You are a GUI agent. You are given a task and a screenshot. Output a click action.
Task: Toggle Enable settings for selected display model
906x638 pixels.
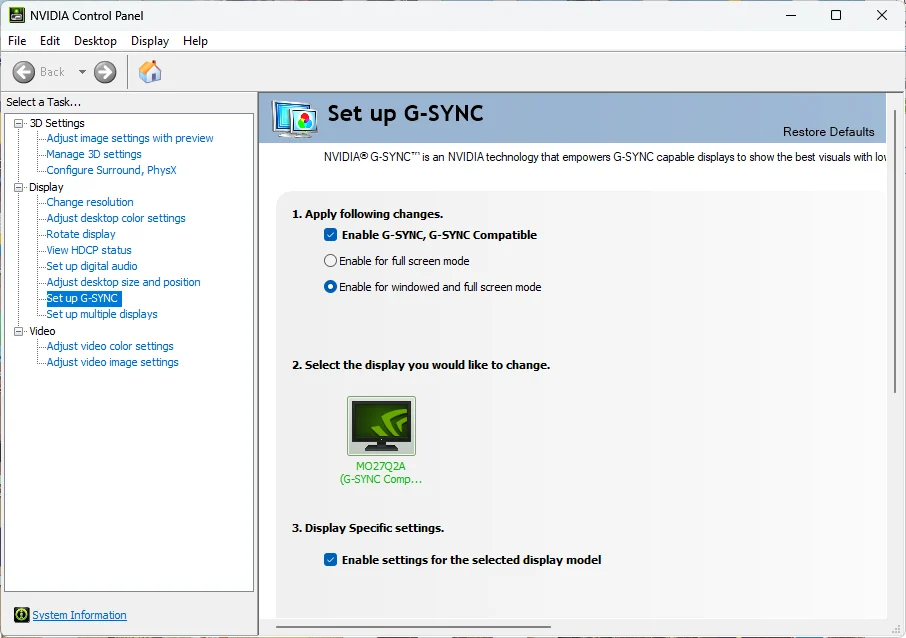[331, 559]
